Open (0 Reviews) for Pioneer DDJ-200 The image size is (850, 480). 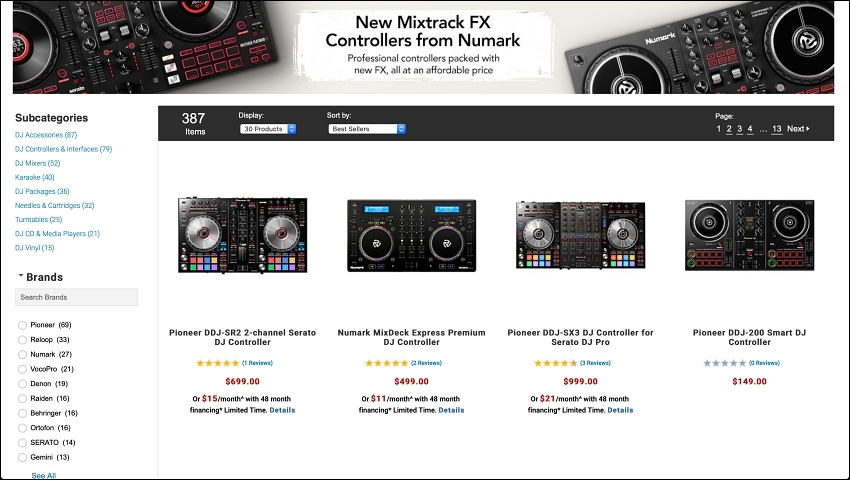(x=764, y=363)
